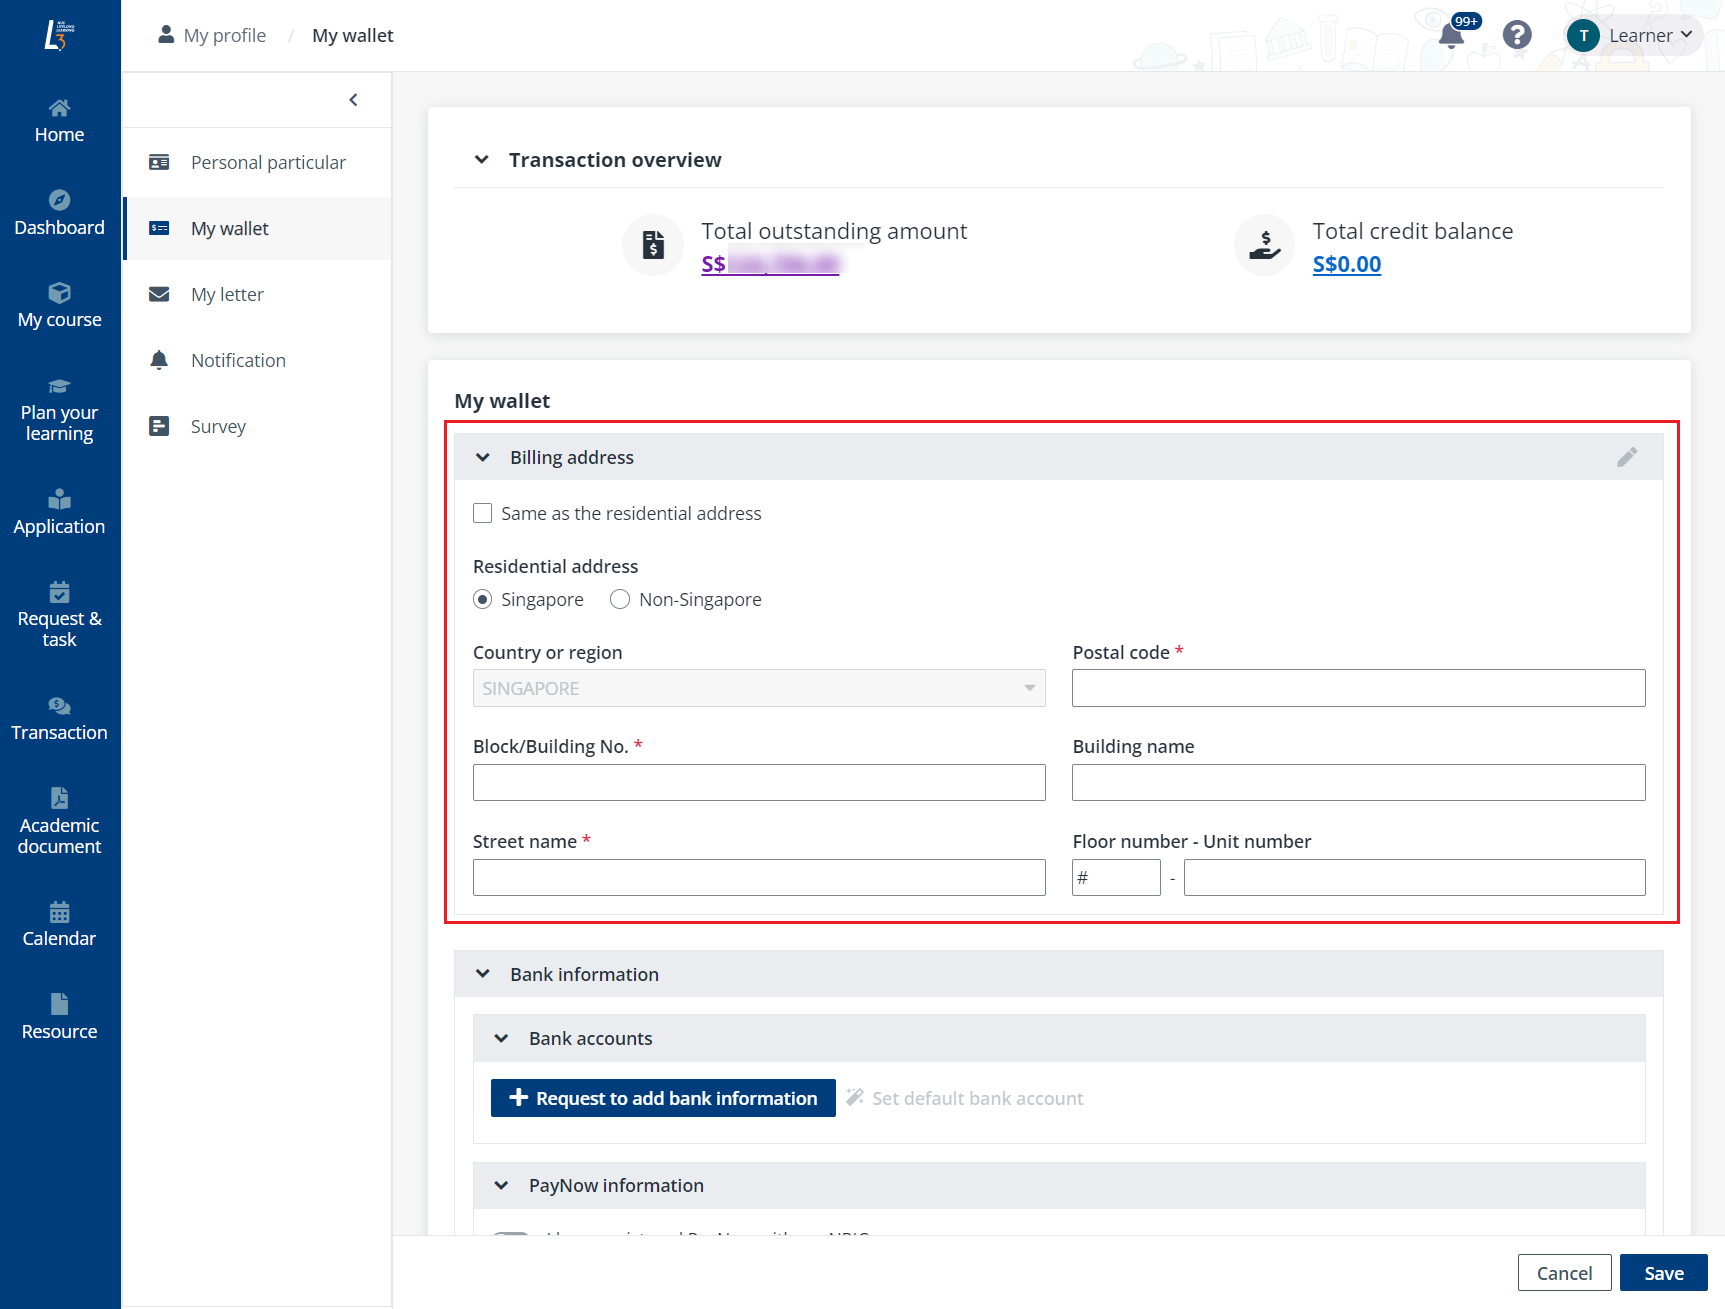This screenshot has height=1309, width=1725.
Task: Collapse the profile side menu arrow
Action: (353, 99)
